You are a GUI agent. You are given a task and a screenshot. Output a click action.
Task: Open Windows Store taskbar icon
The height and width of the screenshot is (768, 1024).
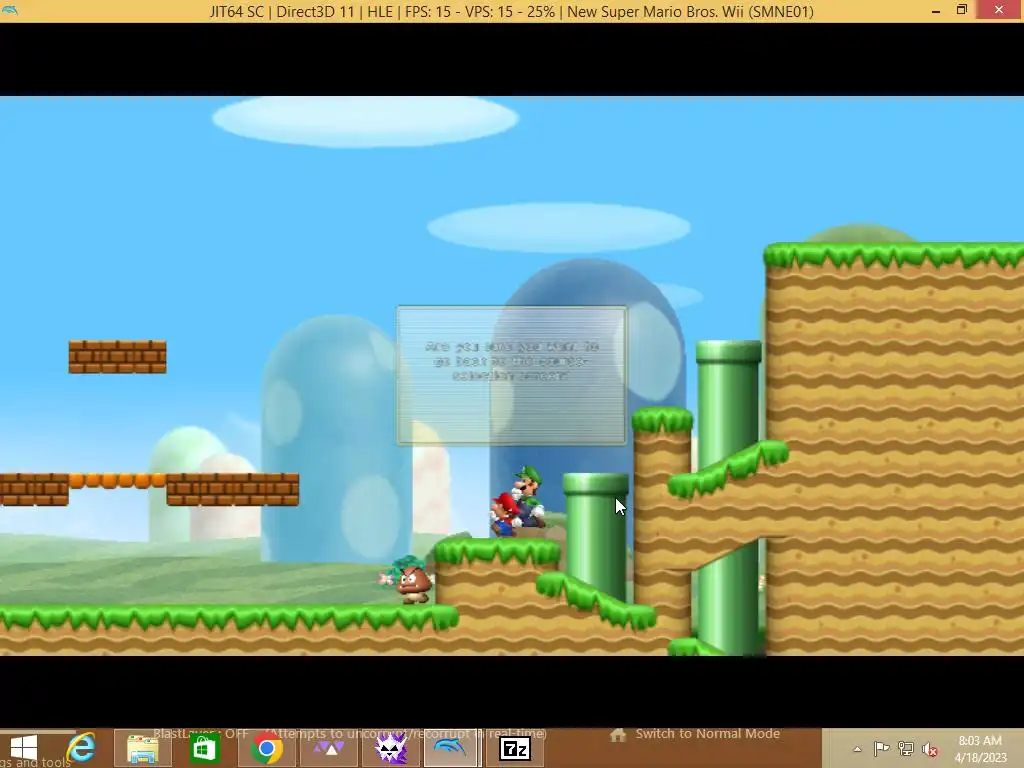point(204,749)
